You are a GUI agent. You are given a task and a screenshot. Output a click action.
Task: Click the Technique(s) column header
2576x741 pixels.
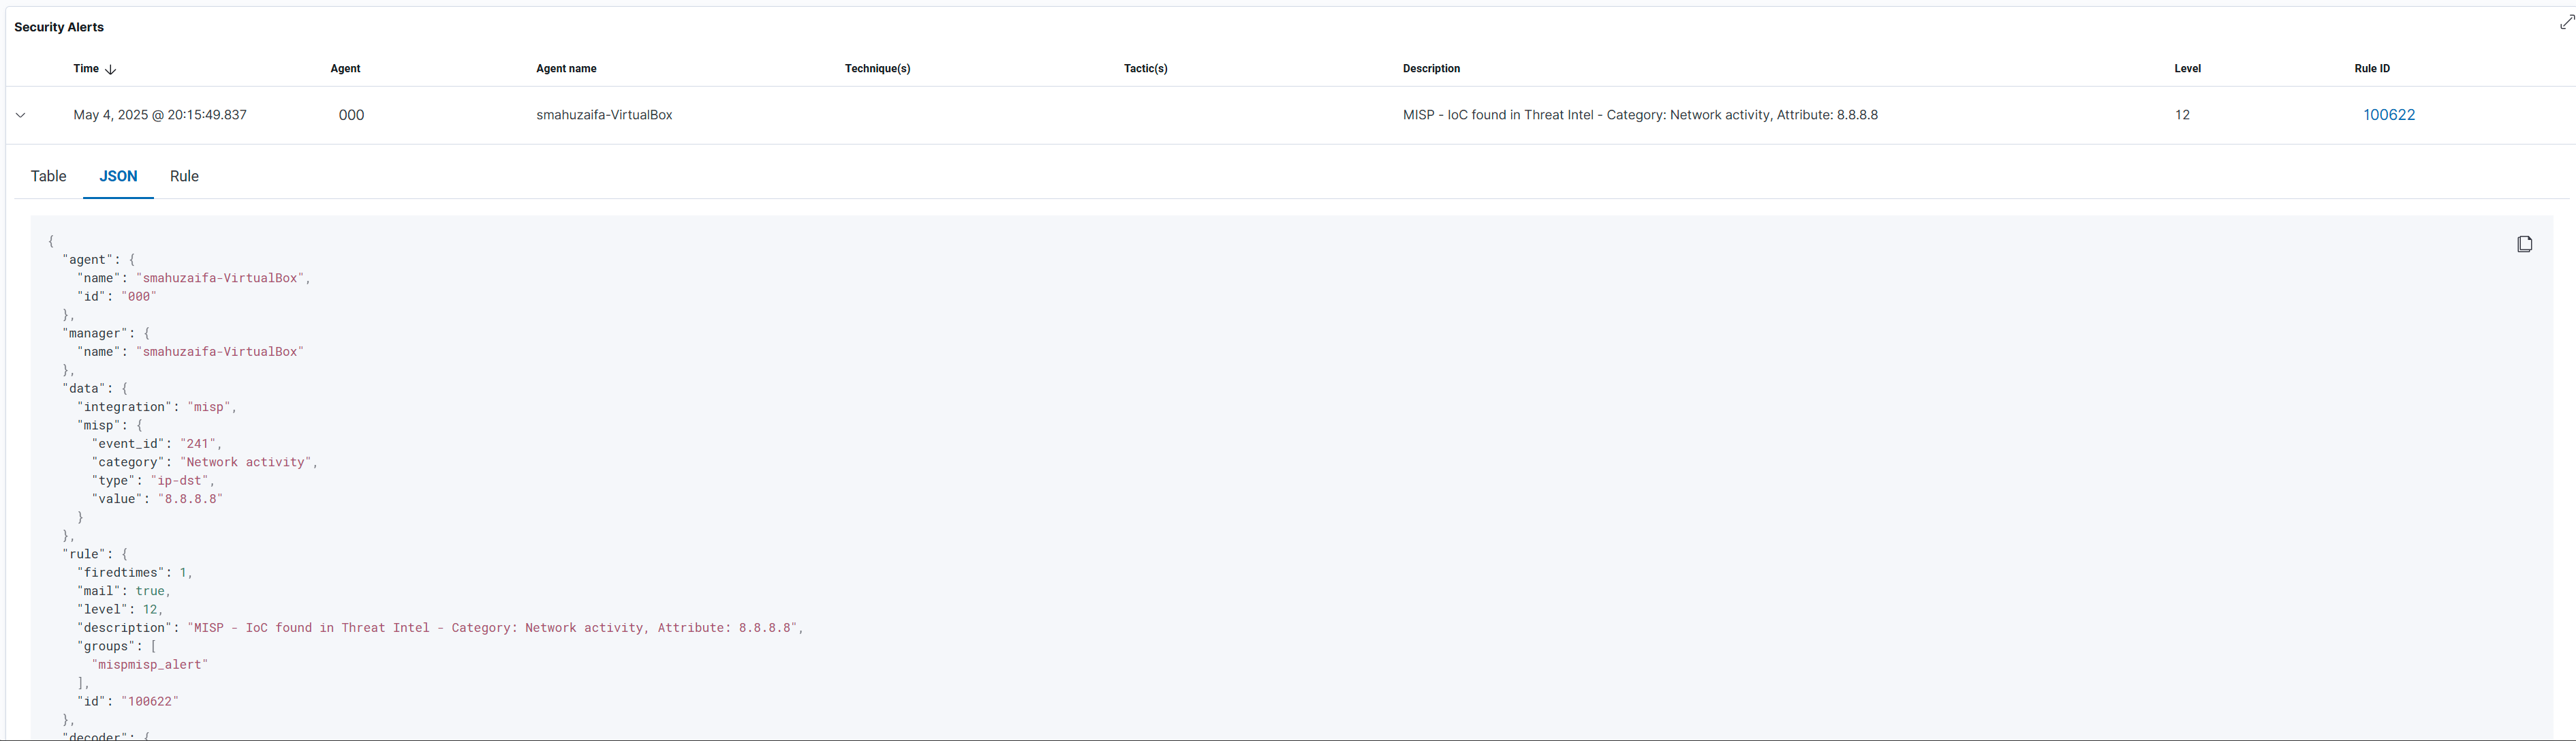(877, 69)
